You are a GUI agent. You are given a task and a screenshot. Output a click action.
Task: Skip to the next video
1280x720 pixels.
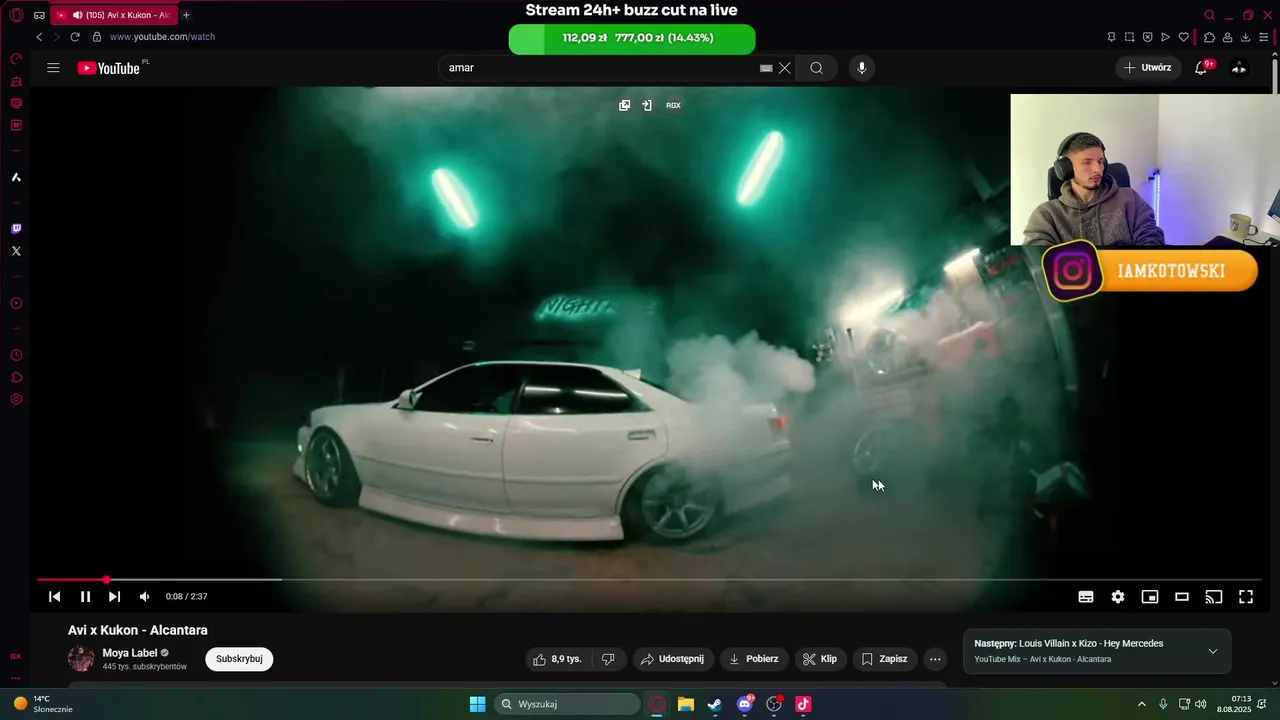[114, 597]
